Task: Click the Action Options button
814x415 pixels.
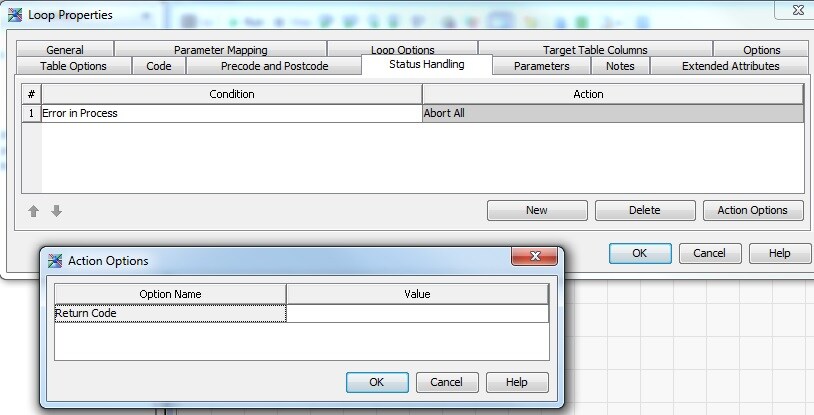Action: pos(752,210)
